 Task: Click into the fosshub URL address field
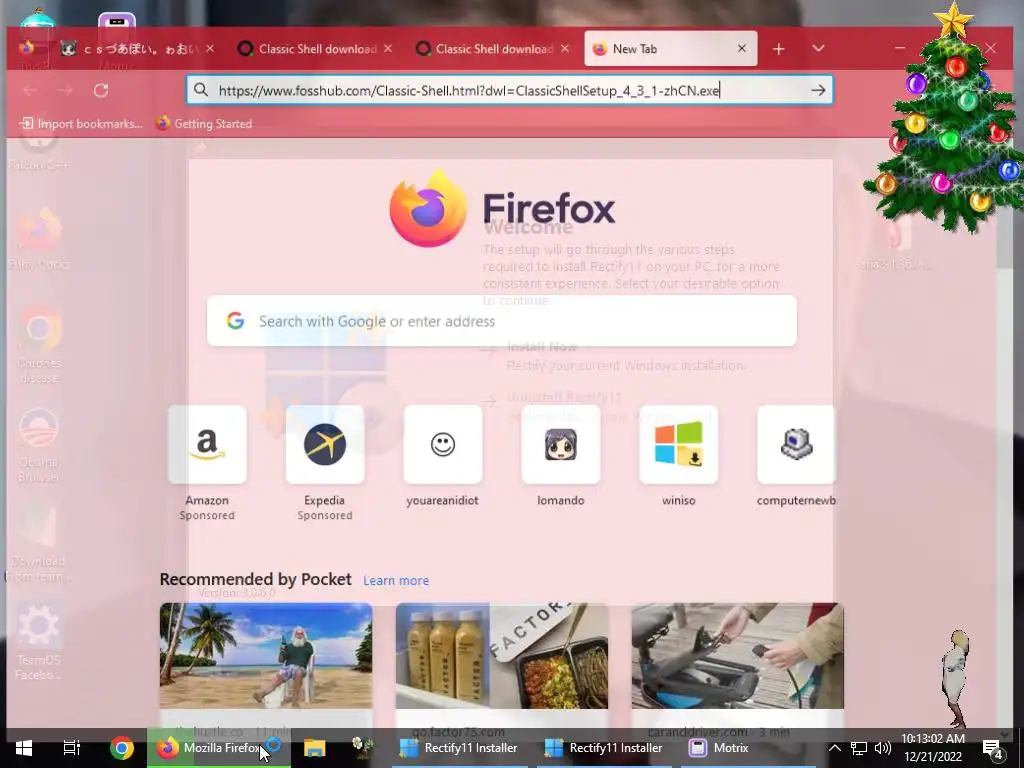pyautogui.click(x=509, y=90)
